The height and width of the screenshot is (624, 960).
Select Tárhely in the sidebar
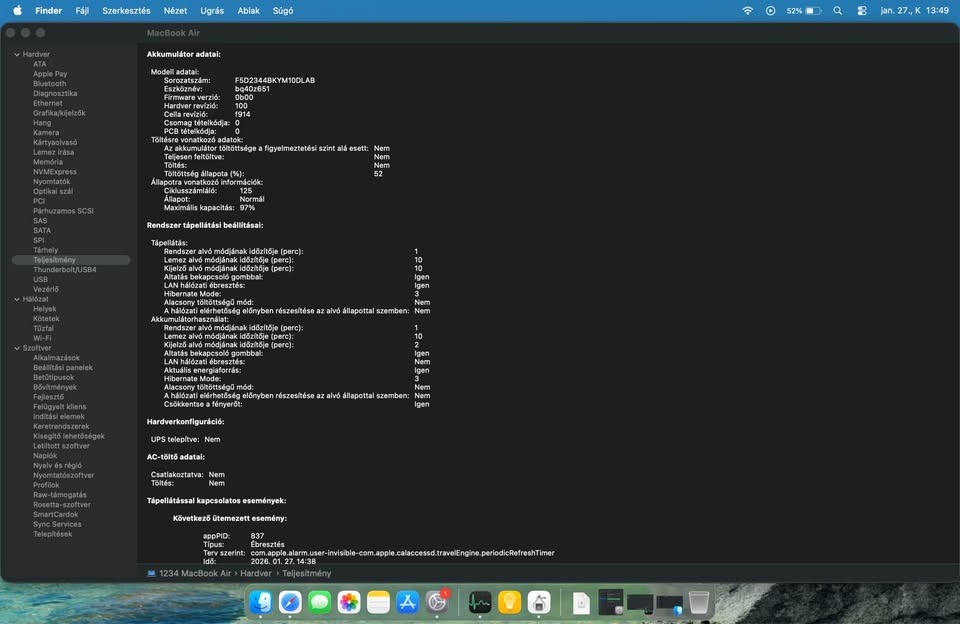45,250
